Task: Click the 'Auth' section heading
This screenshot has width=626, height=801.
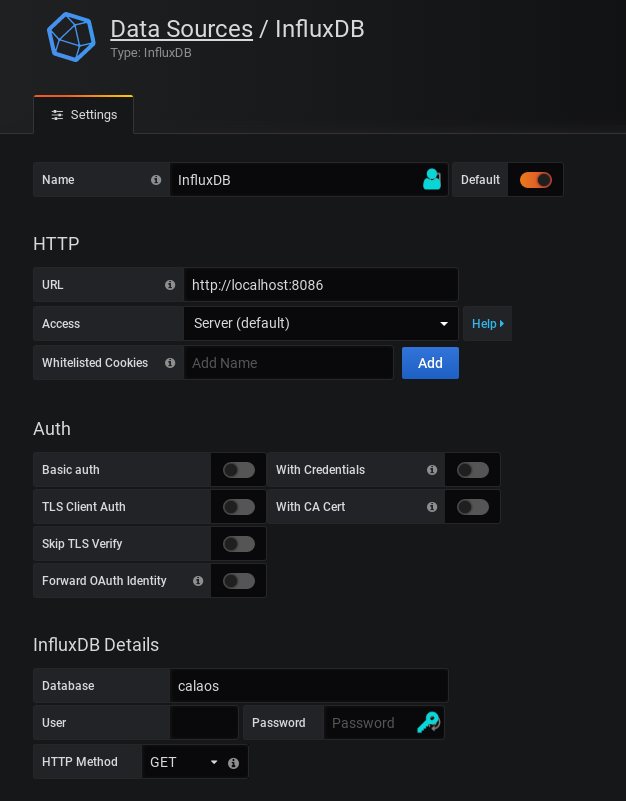Action: point(52,429)
